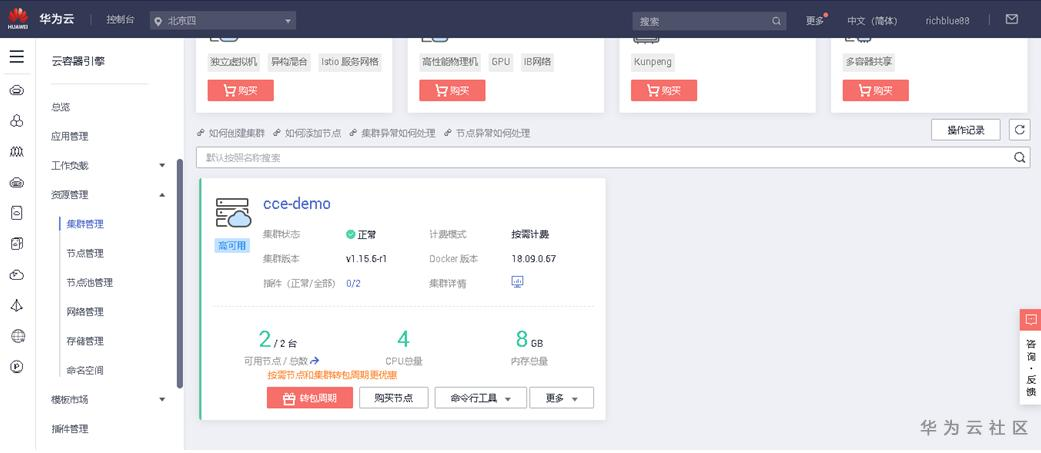Click the 控制台 link in the header
The image size is (1041, 453).
pos(120,19)
